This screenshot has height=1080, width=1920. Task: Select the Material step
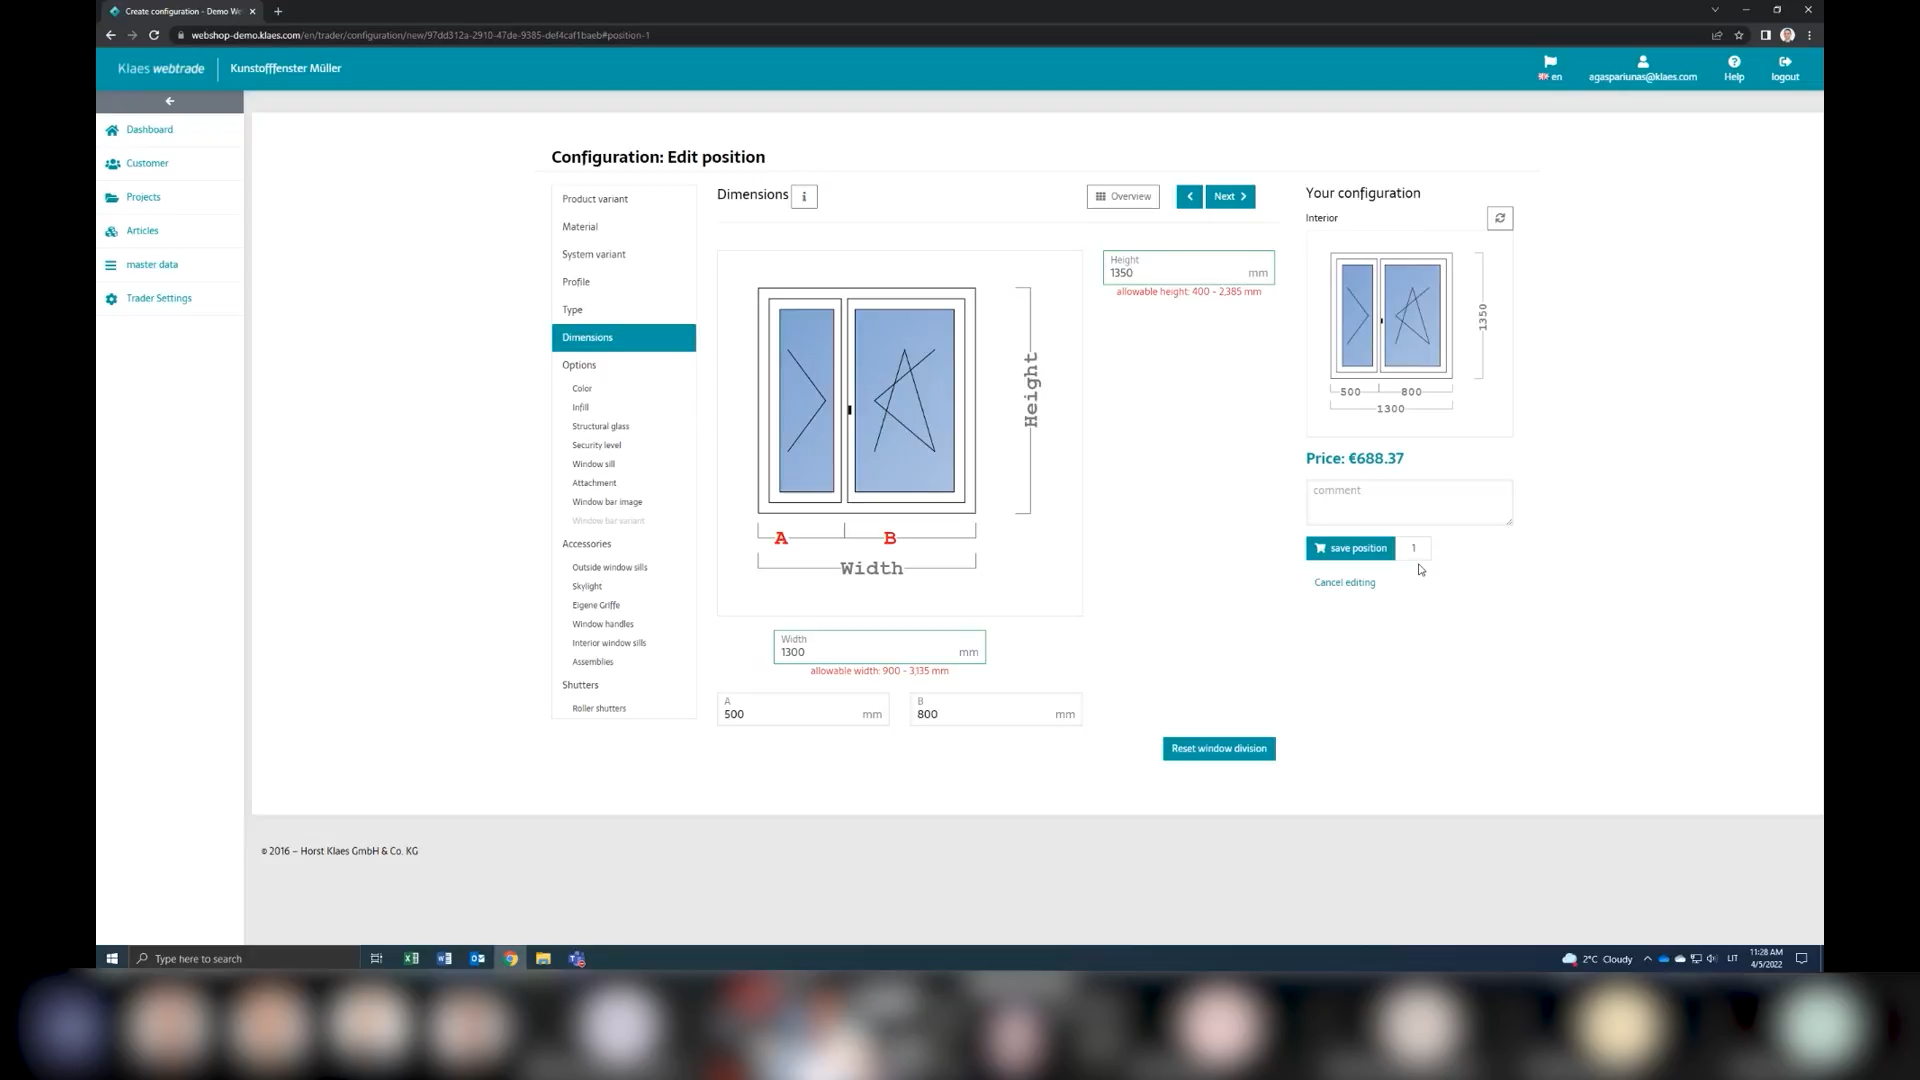coord(580,227)
